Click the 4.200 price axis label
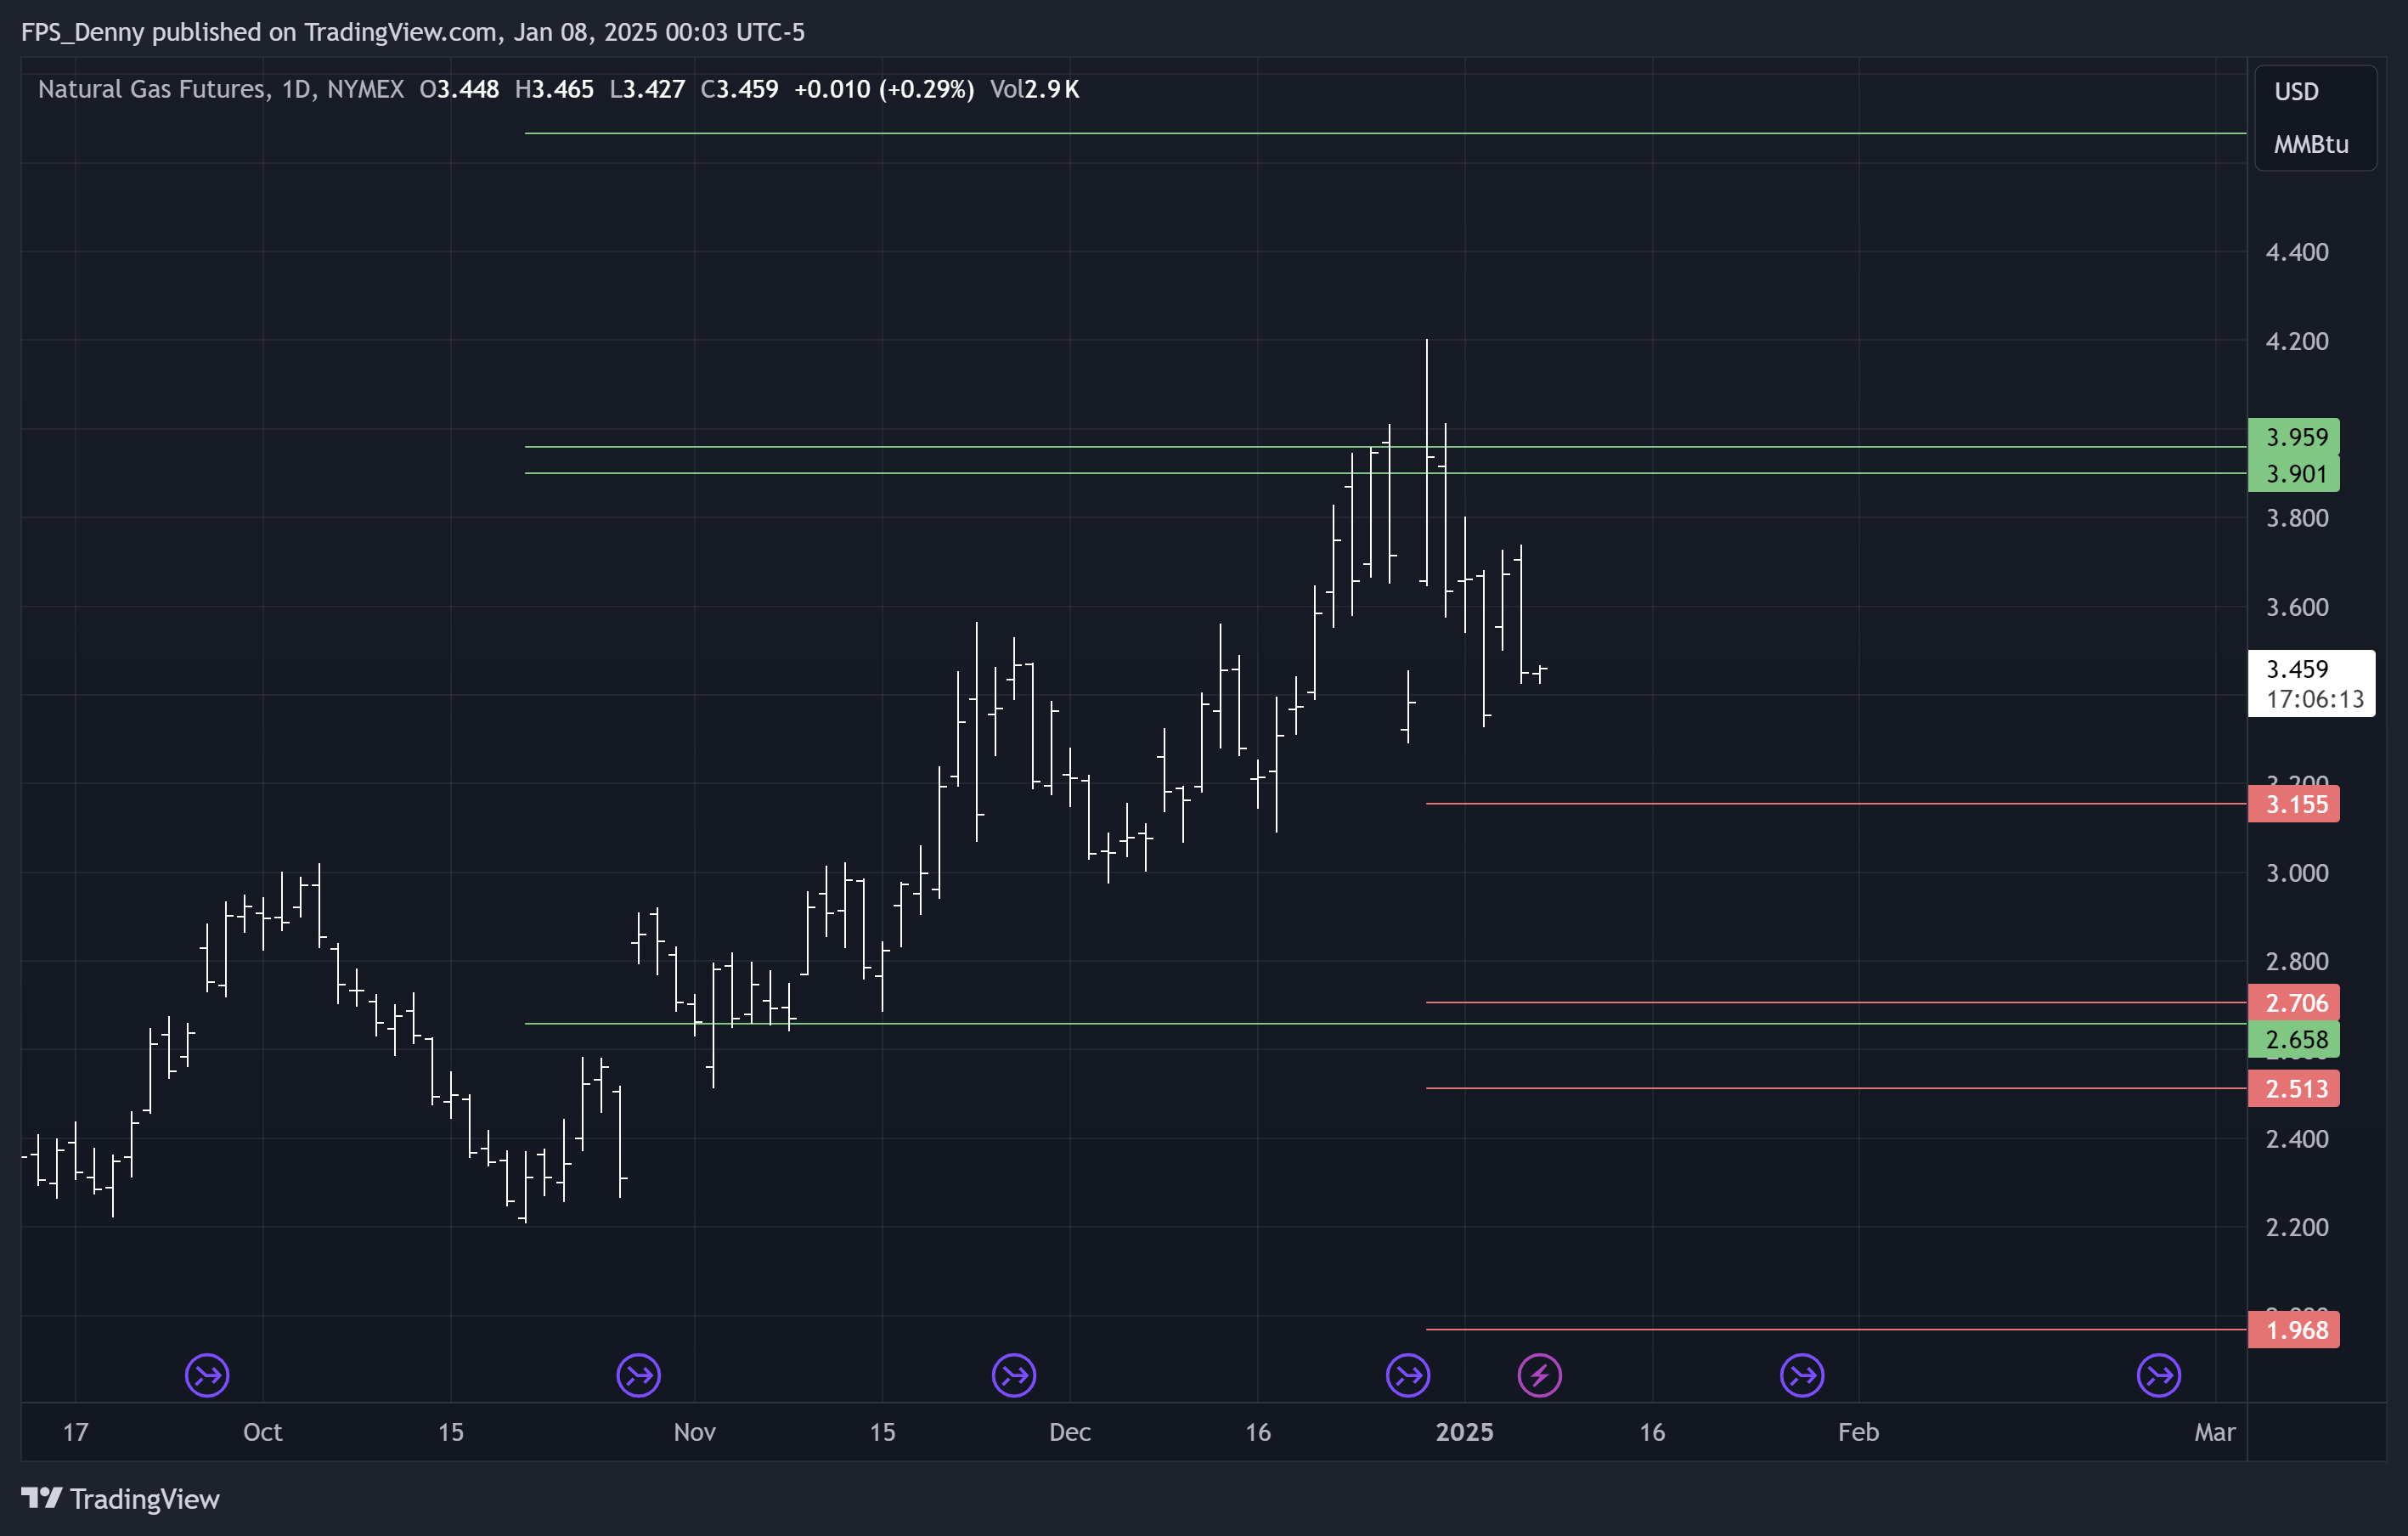The height and width of the screenshot is (1536, 2408). [x=2297, y=341]
